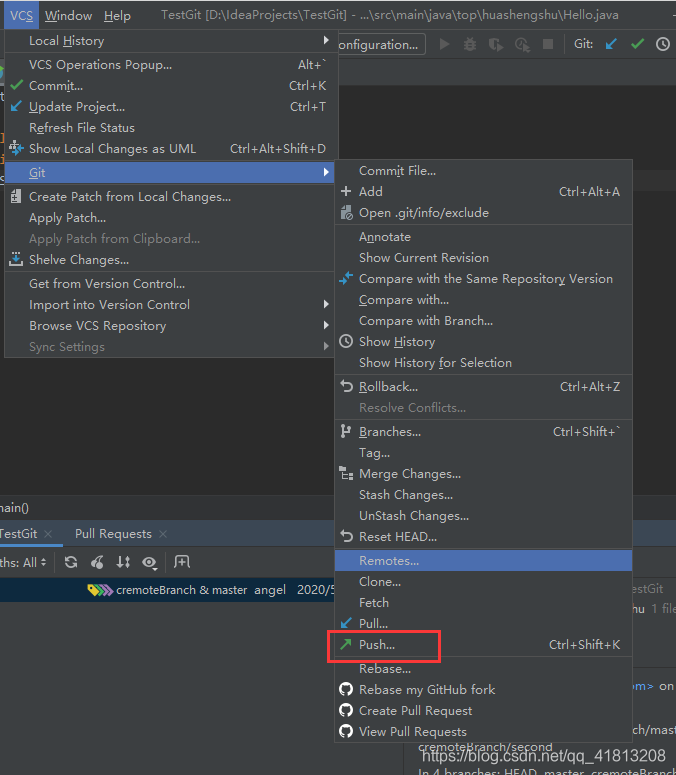Close the Pull Requests tab
This screenshot has width=676, height=775.
[163, 534]
